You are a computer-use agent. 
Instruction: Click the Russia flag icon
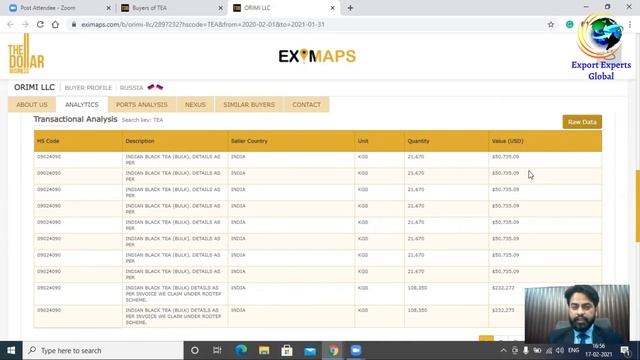click(155, 87)
